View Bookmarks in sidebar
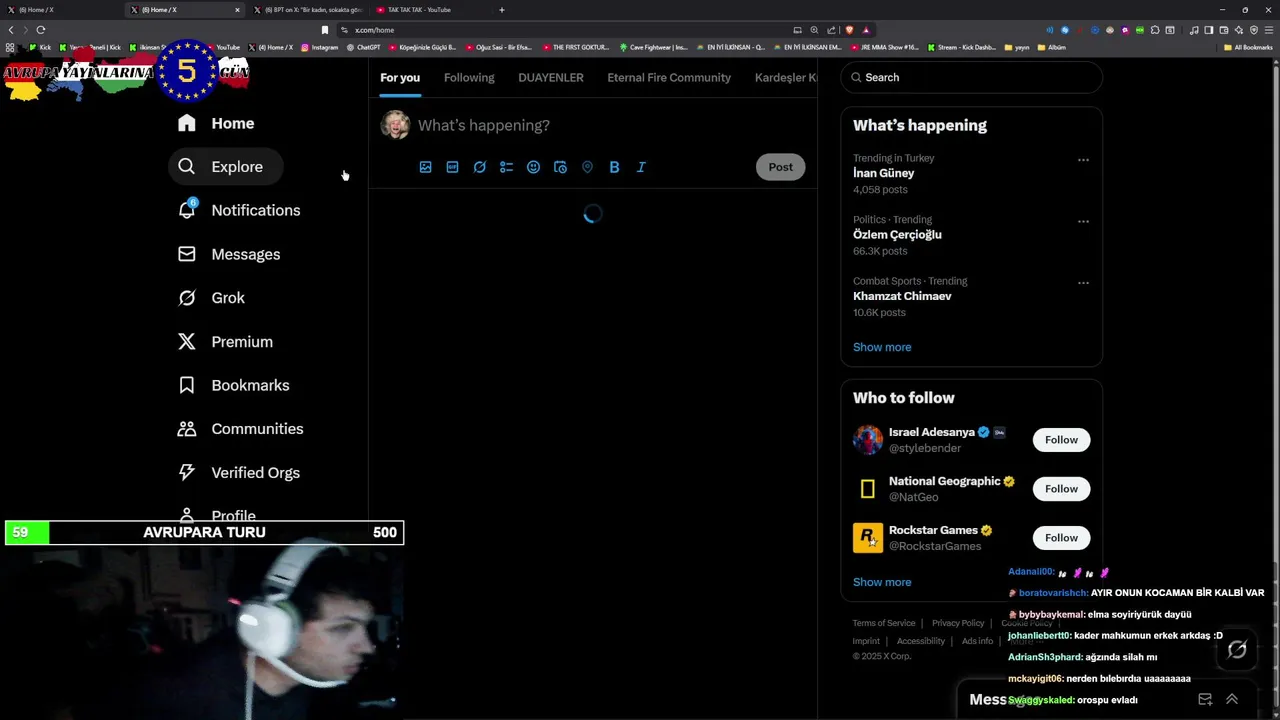The image size is (1280, 720). (233, 385)
